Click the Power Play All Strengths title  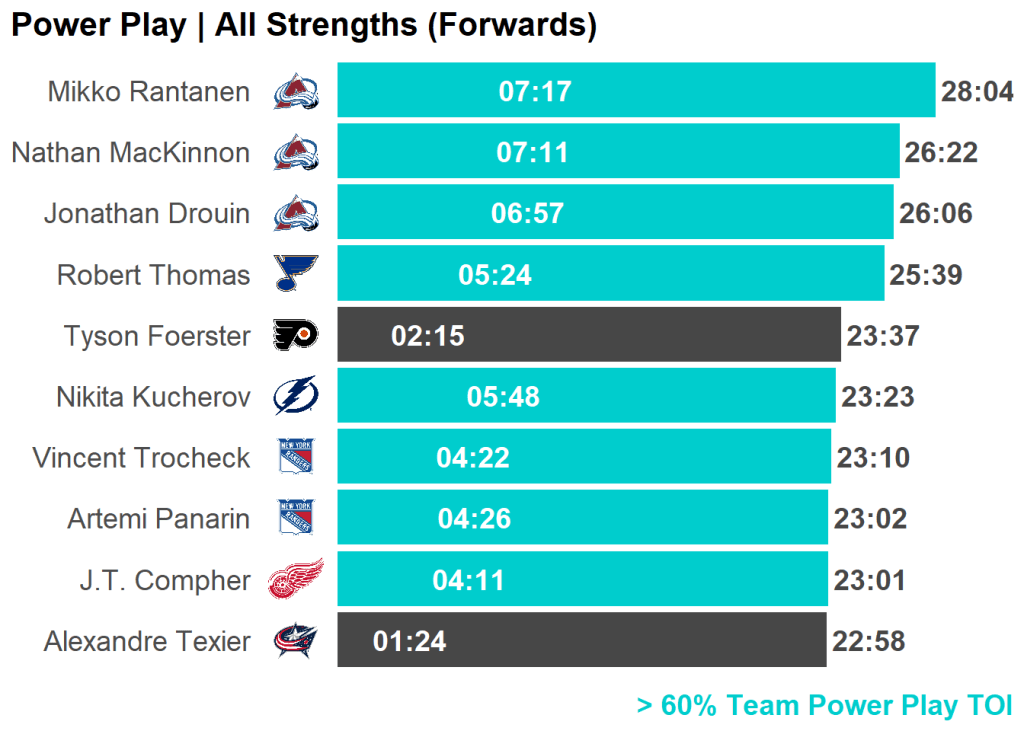pos(304,25)
